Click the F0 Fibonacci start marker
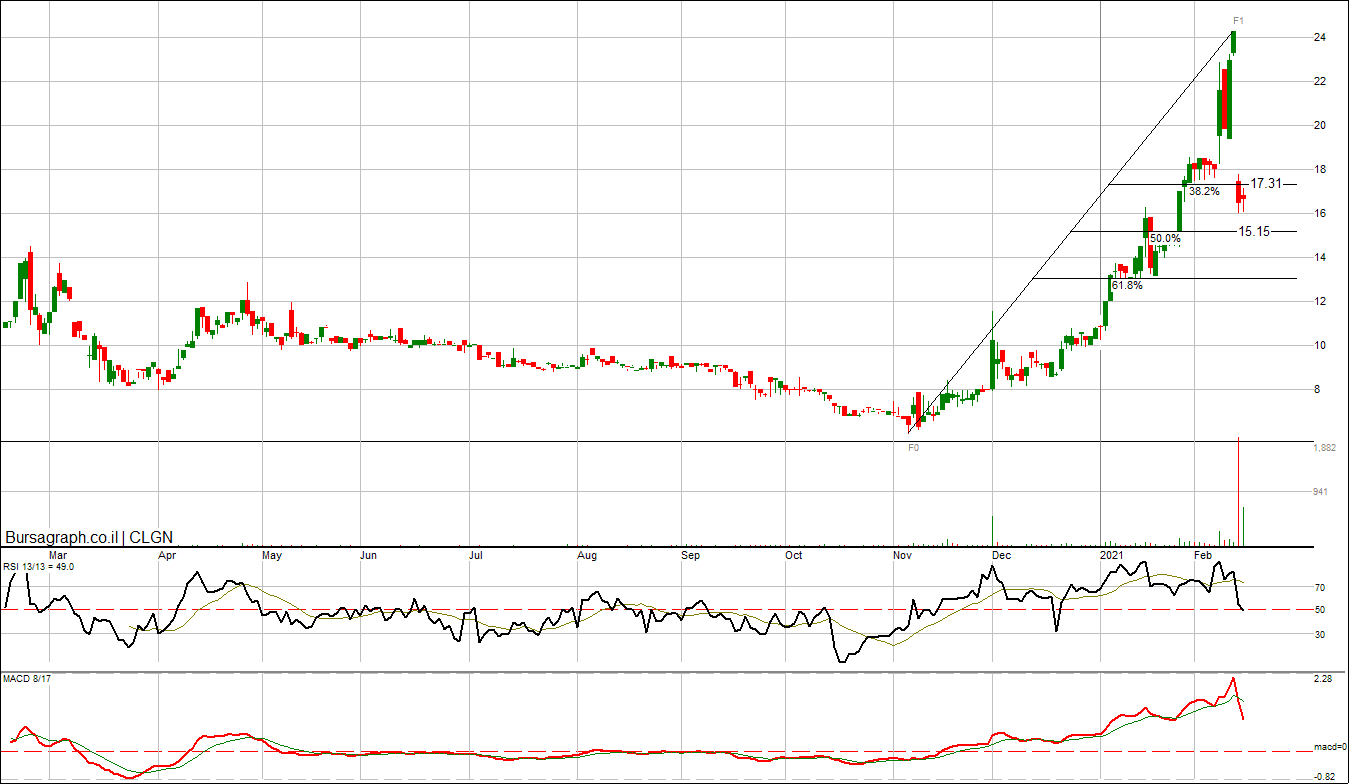Image resolution: width=1349 pixels, height=784 pixels. point(912,449)
